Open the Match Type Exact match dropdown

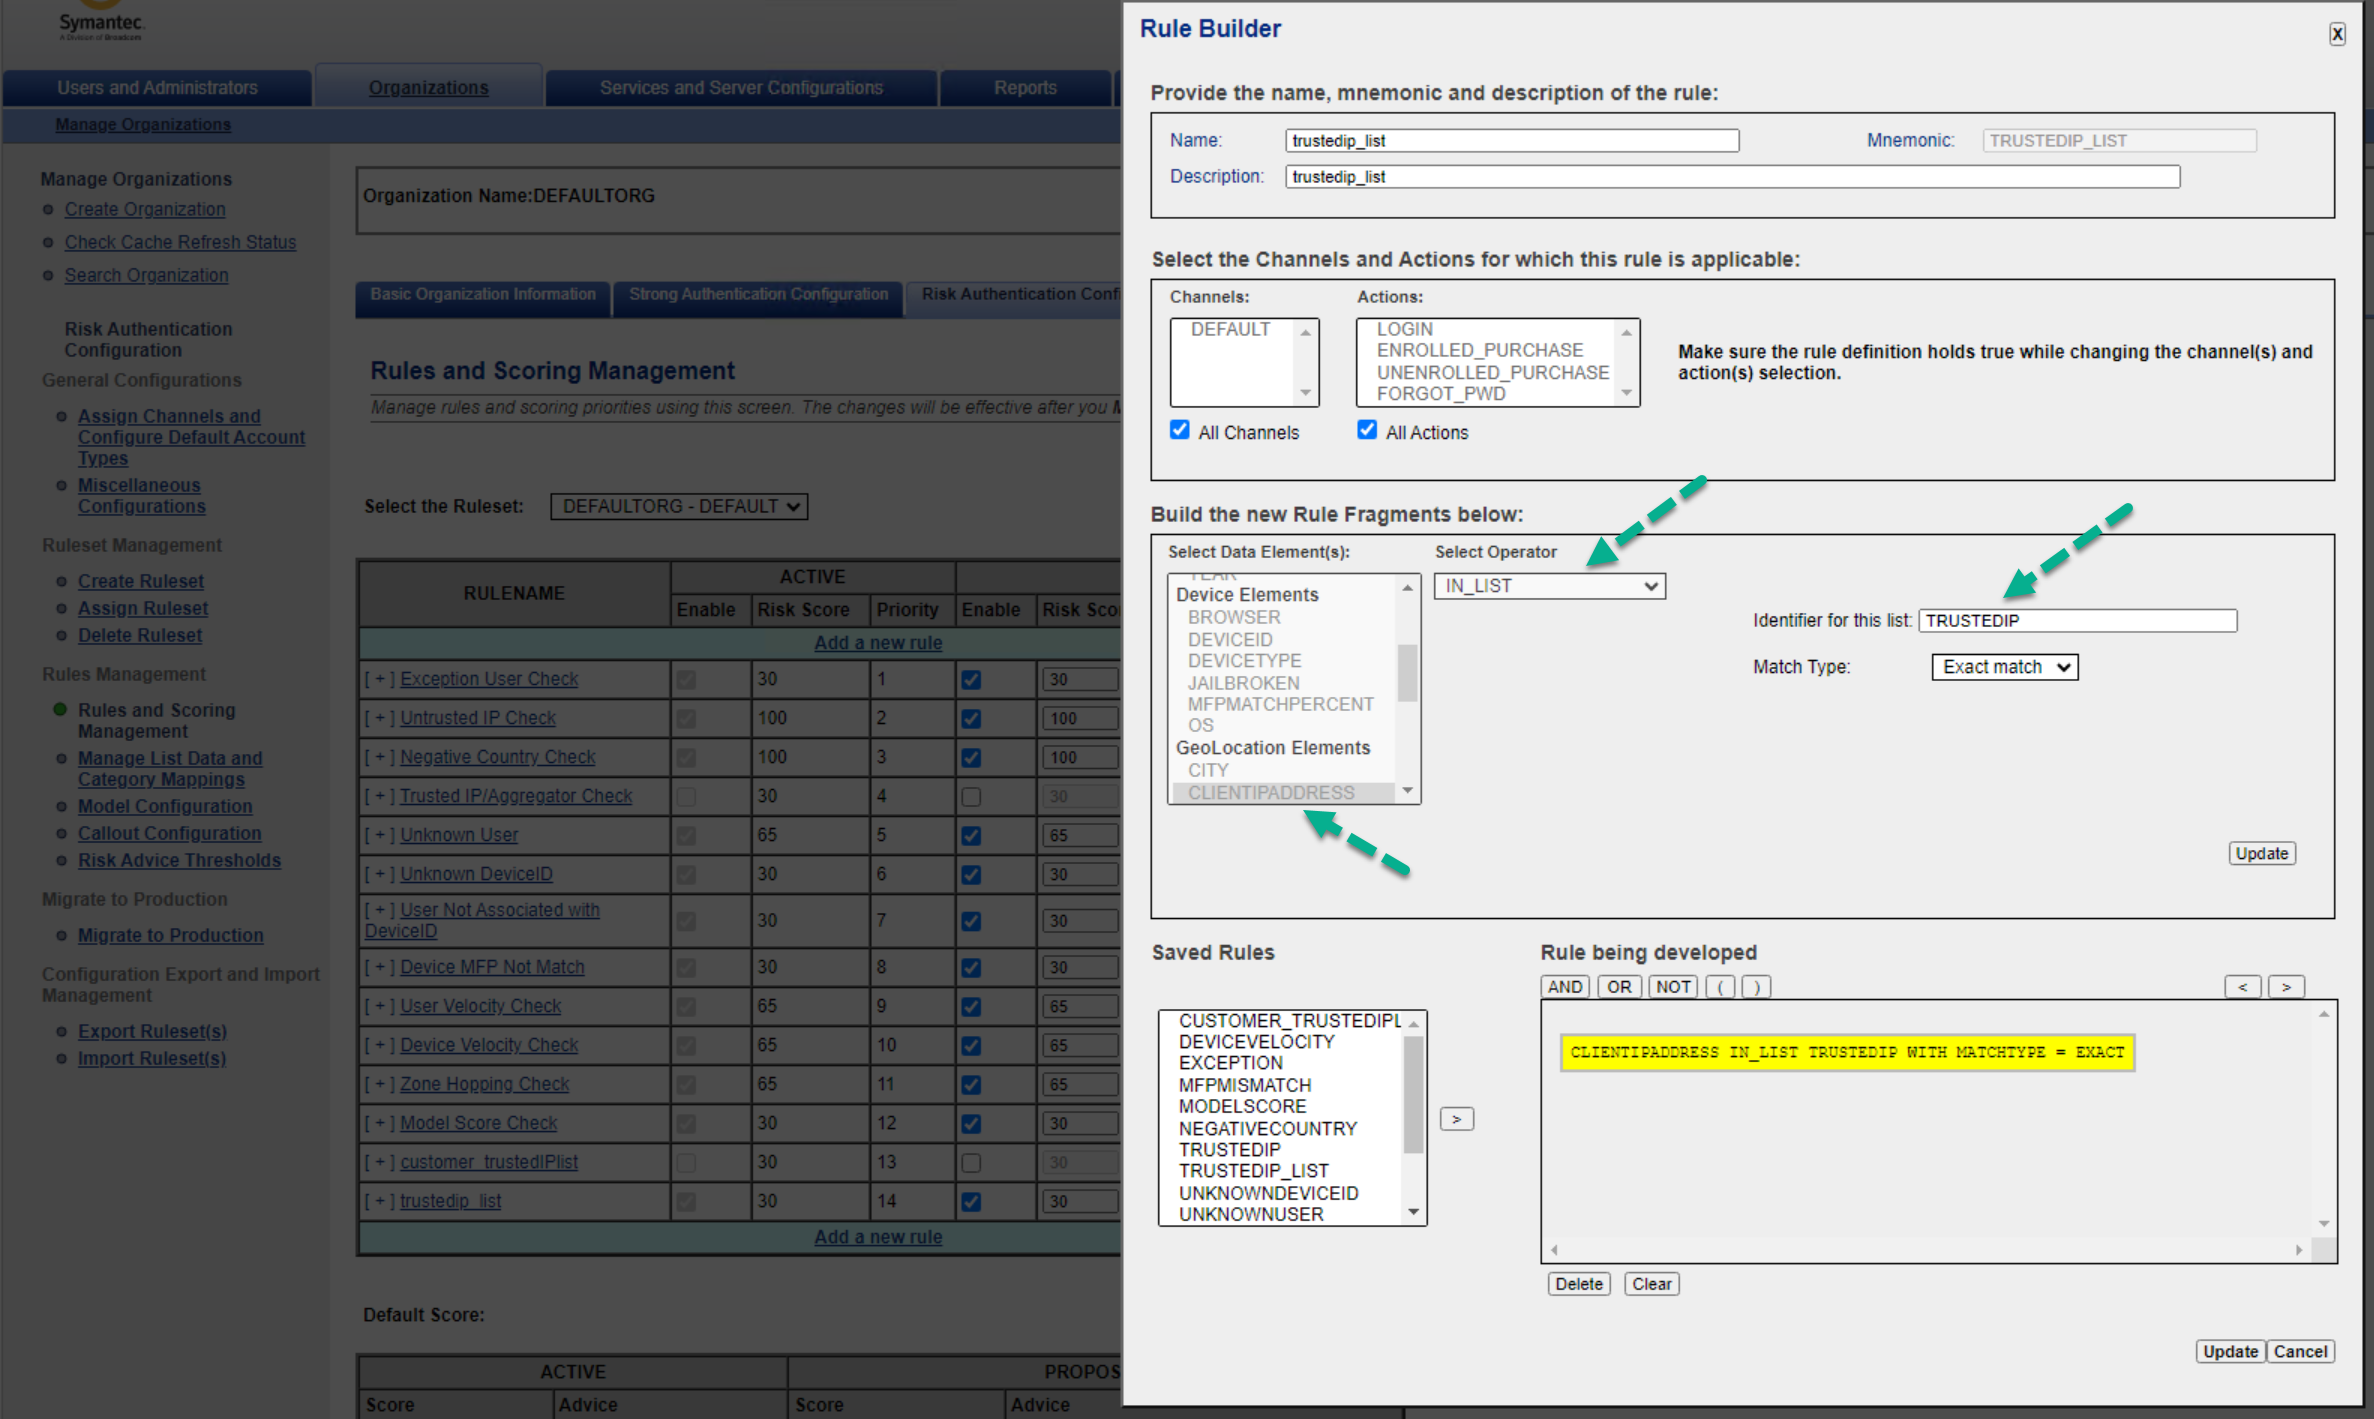click(2004, 667)
